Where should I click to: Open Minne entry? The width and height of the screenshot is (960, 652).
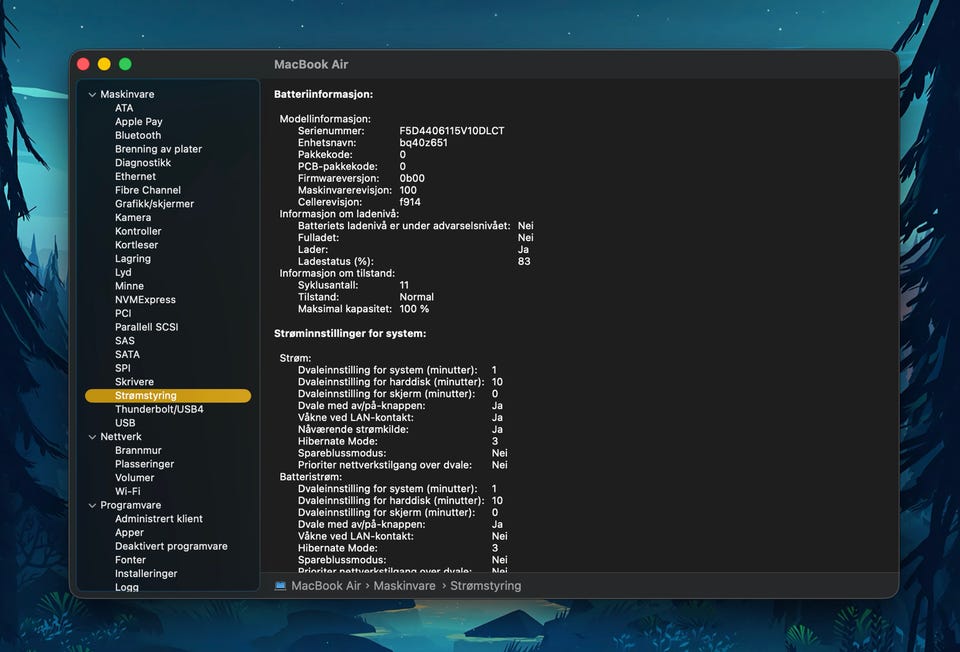pos(129,286)
